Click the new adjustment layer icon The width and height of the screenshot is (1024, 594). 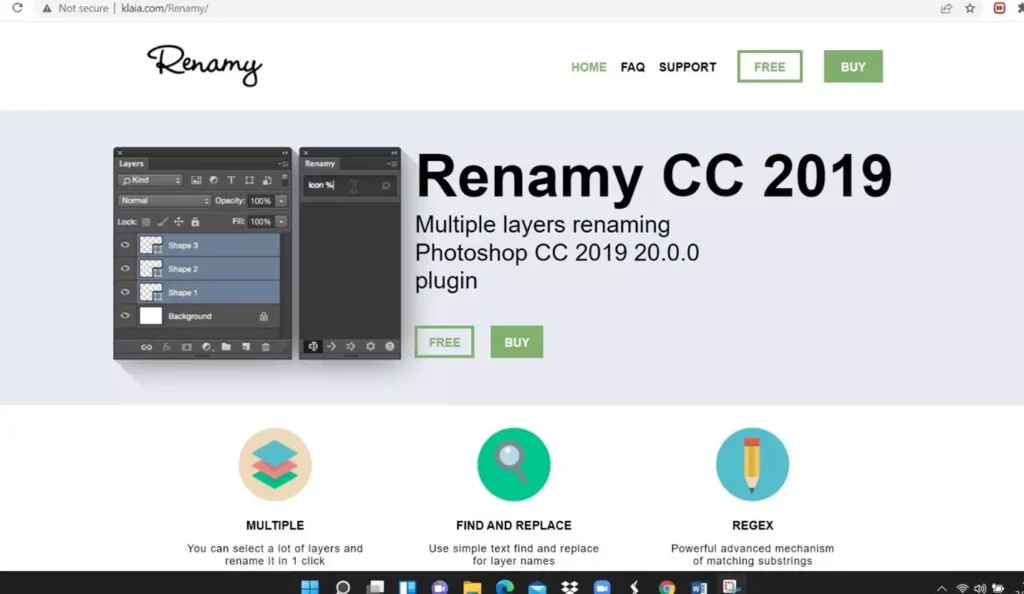coord(206,347)
